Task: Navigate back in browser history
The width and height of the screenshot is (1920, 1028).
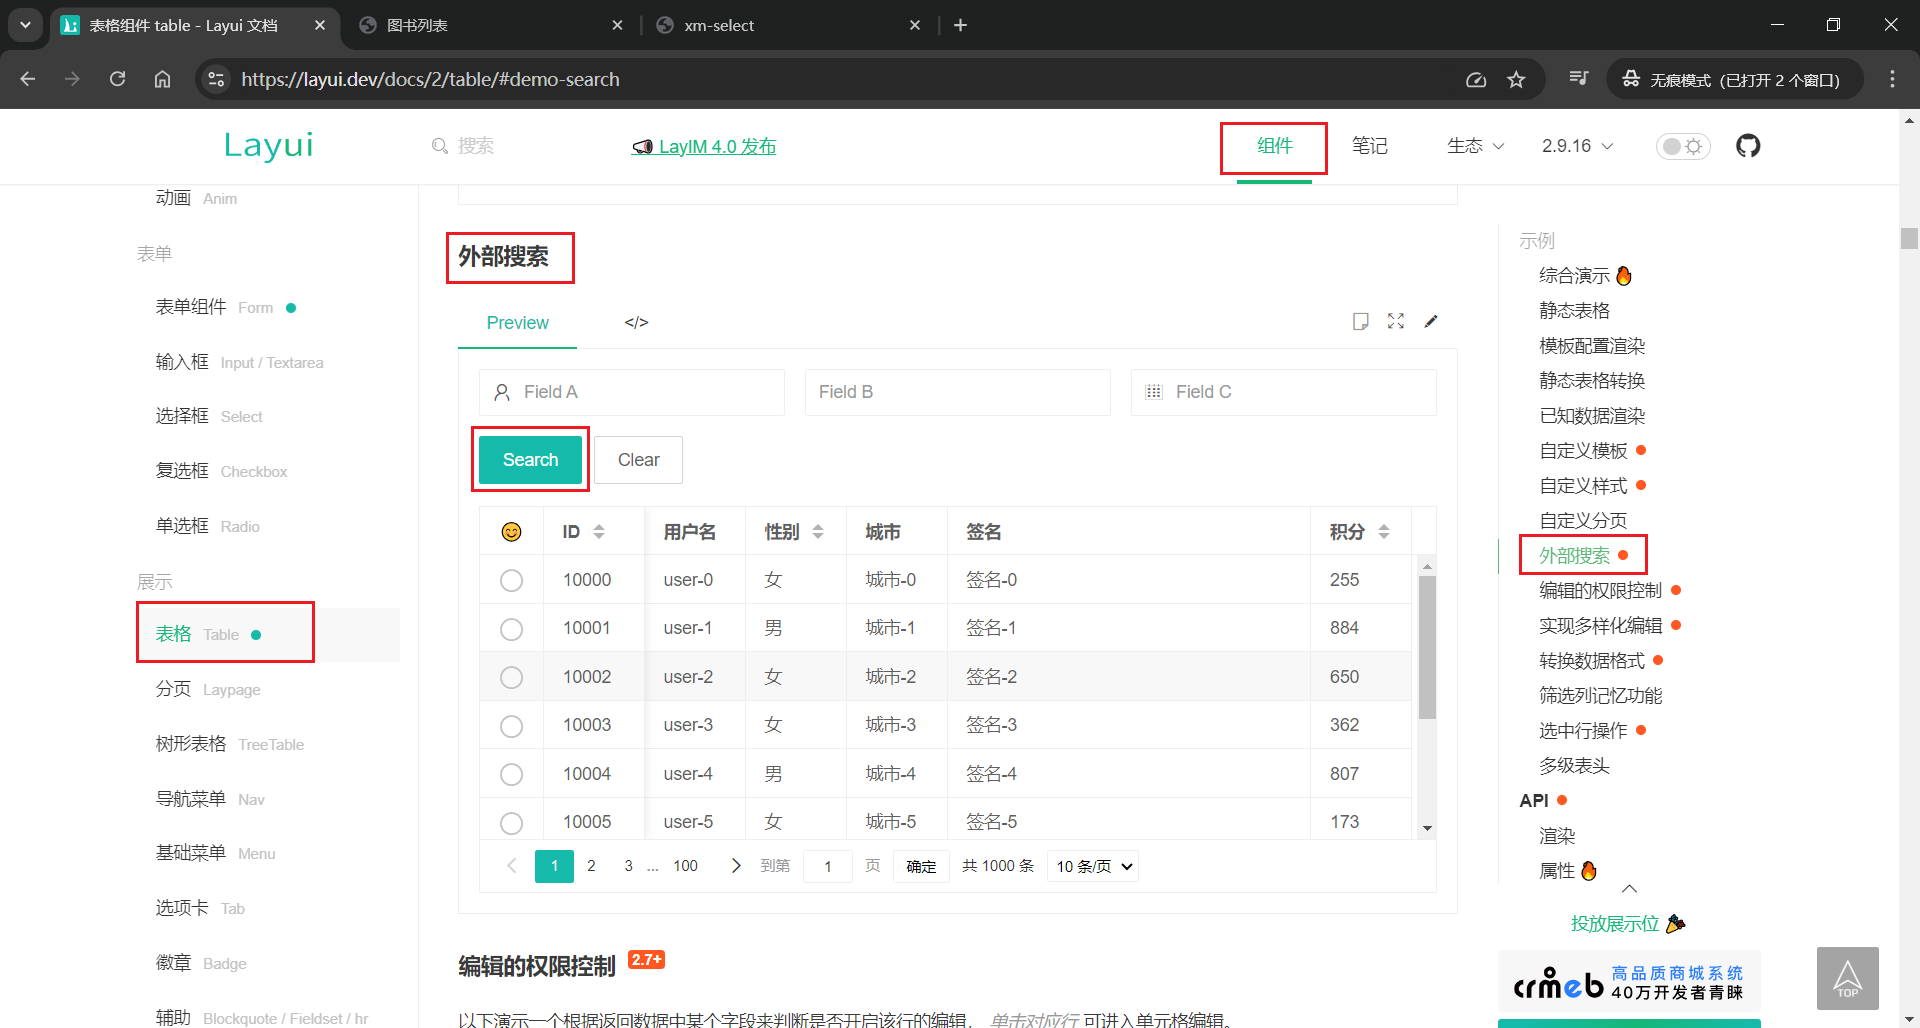Action: click(28, 79)
